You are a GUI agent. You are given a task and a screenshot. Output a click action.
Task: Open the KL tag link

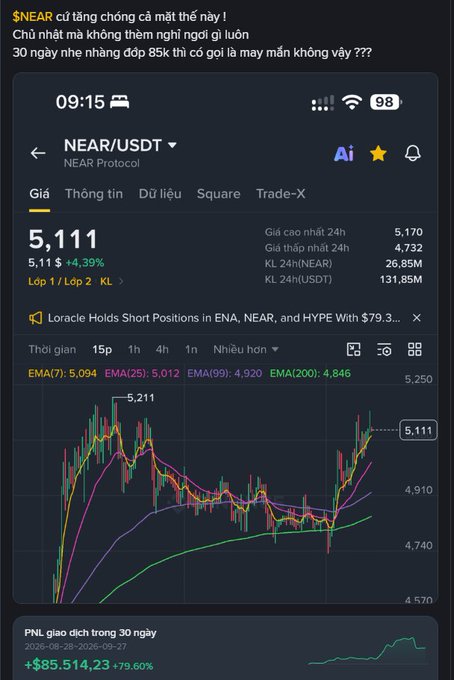coord(106,281)
